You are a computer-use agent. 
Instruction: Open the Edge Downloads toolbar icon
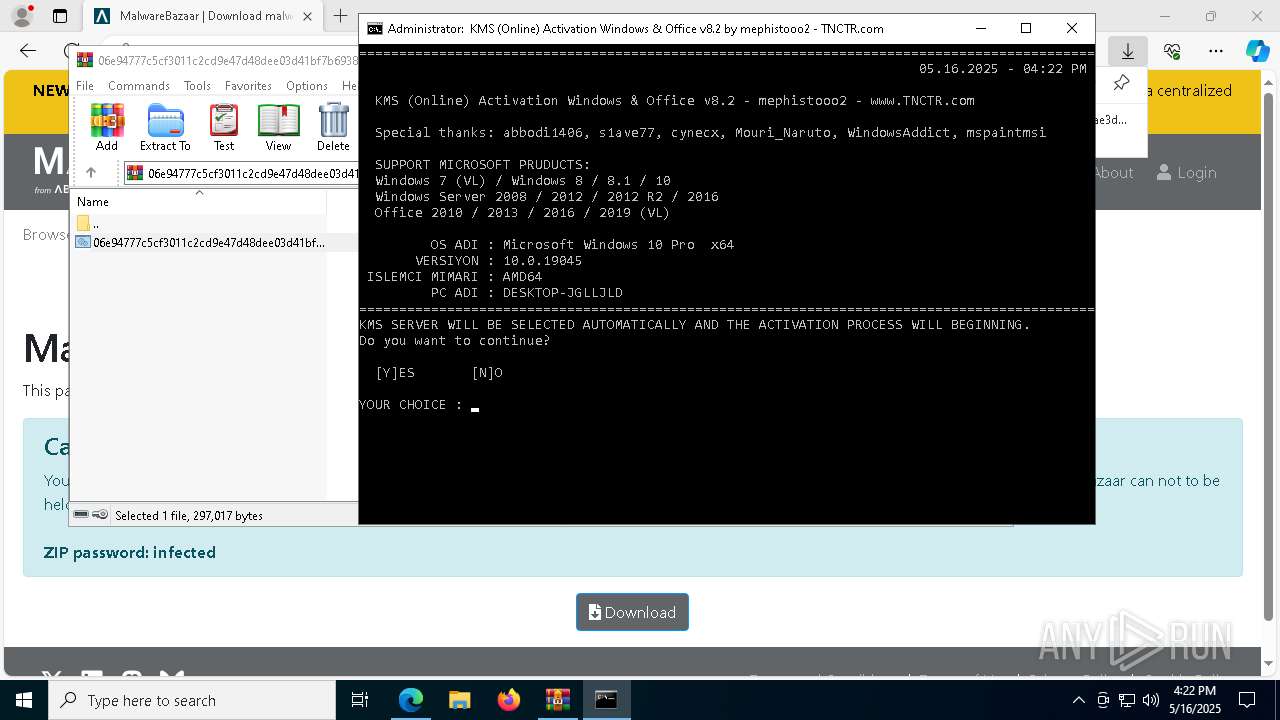coord(1128,51)
